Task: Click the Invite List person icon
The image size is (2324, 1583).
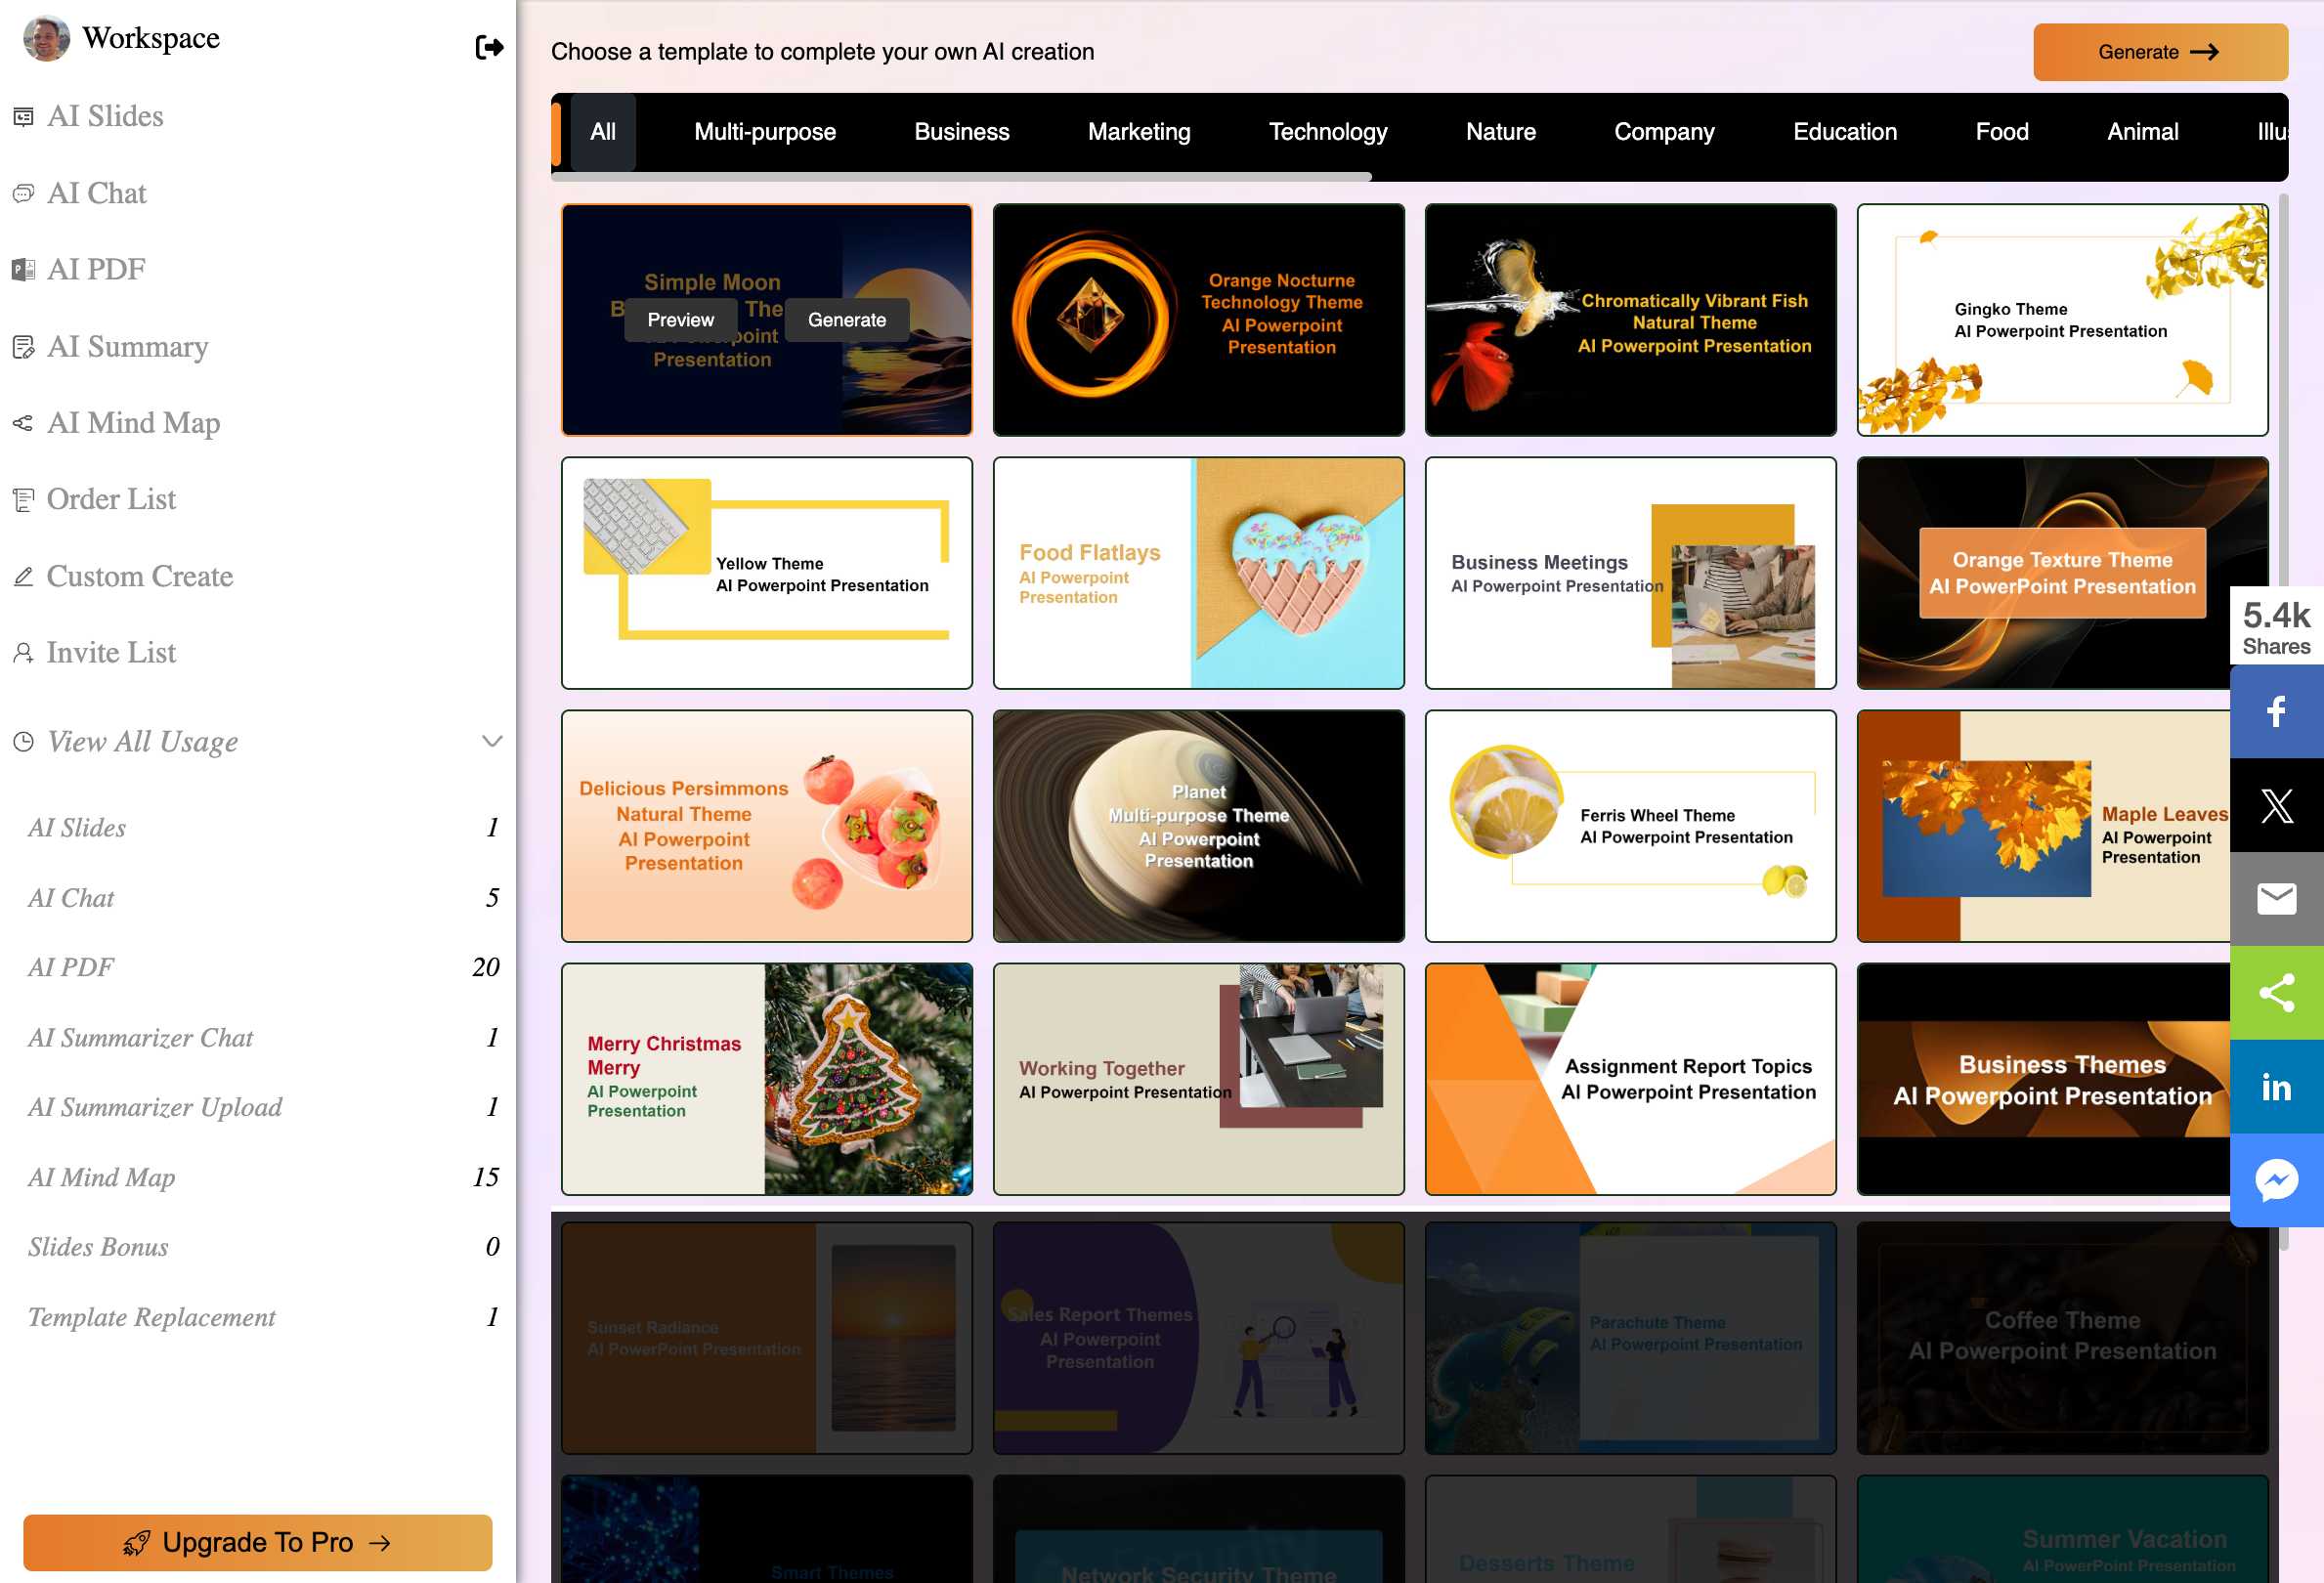Action: click(23, 653)
